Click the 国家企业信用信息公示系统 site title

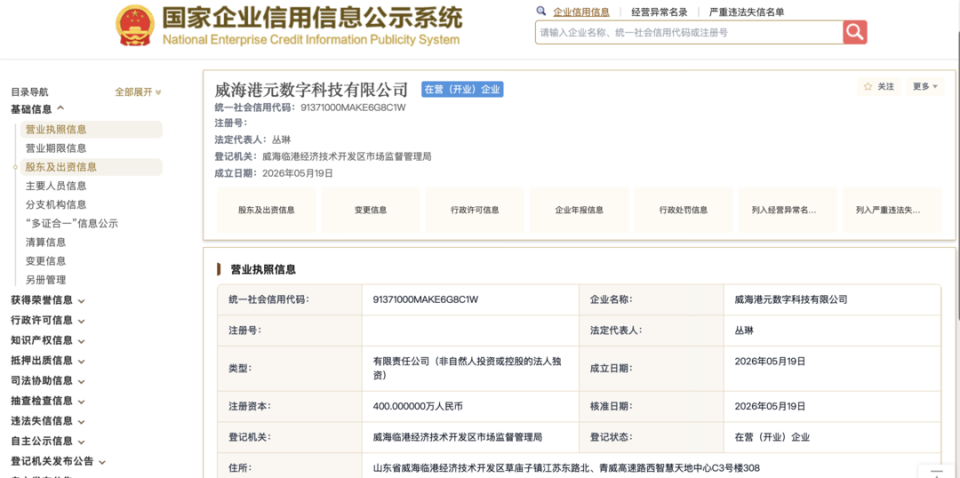[x=312, y=18]
